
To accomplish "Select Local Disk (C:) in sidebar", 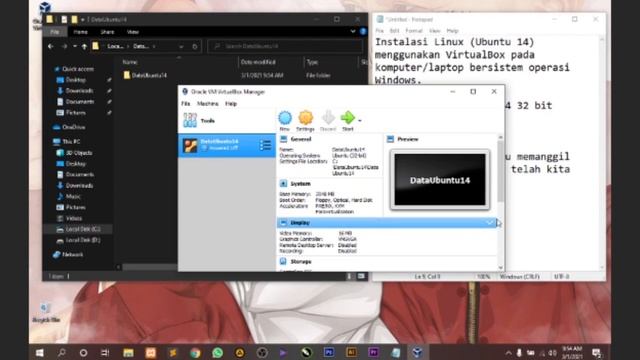I will pos(78,229).
